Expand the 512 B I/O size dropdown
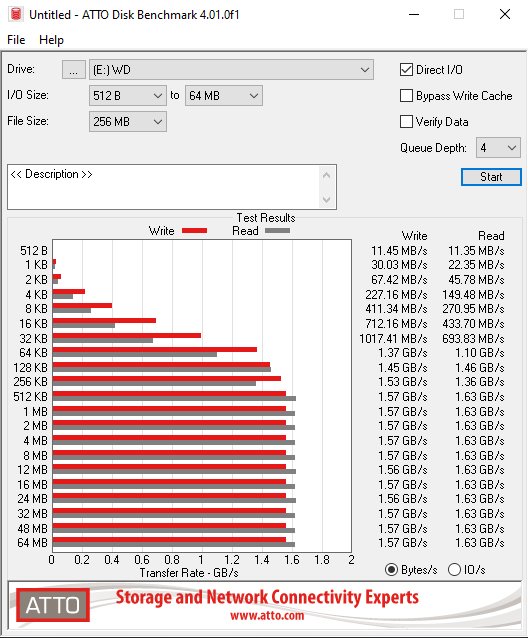Viewport: 528px width, 638px height. coord(128,96)
